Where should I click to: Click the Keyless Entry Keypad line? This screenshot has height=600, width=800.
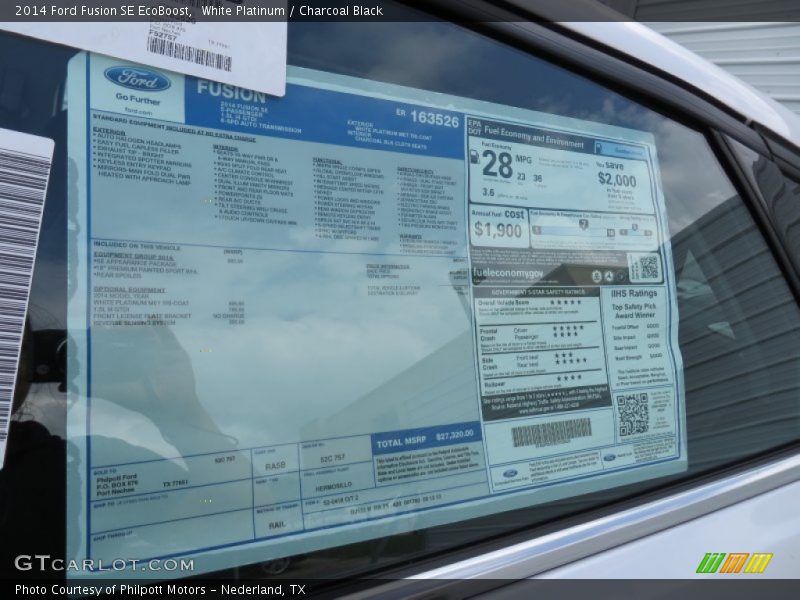pos(132,164)
